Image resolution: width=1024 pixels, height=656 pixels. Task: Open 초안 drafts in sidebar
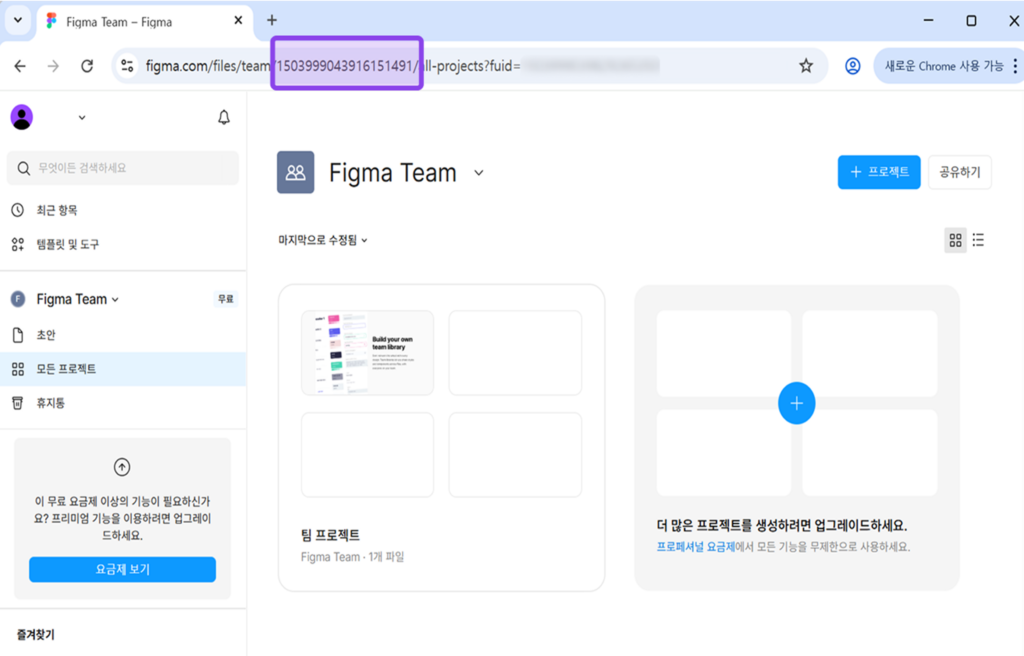pyautogui.click(x=46, y=335)
